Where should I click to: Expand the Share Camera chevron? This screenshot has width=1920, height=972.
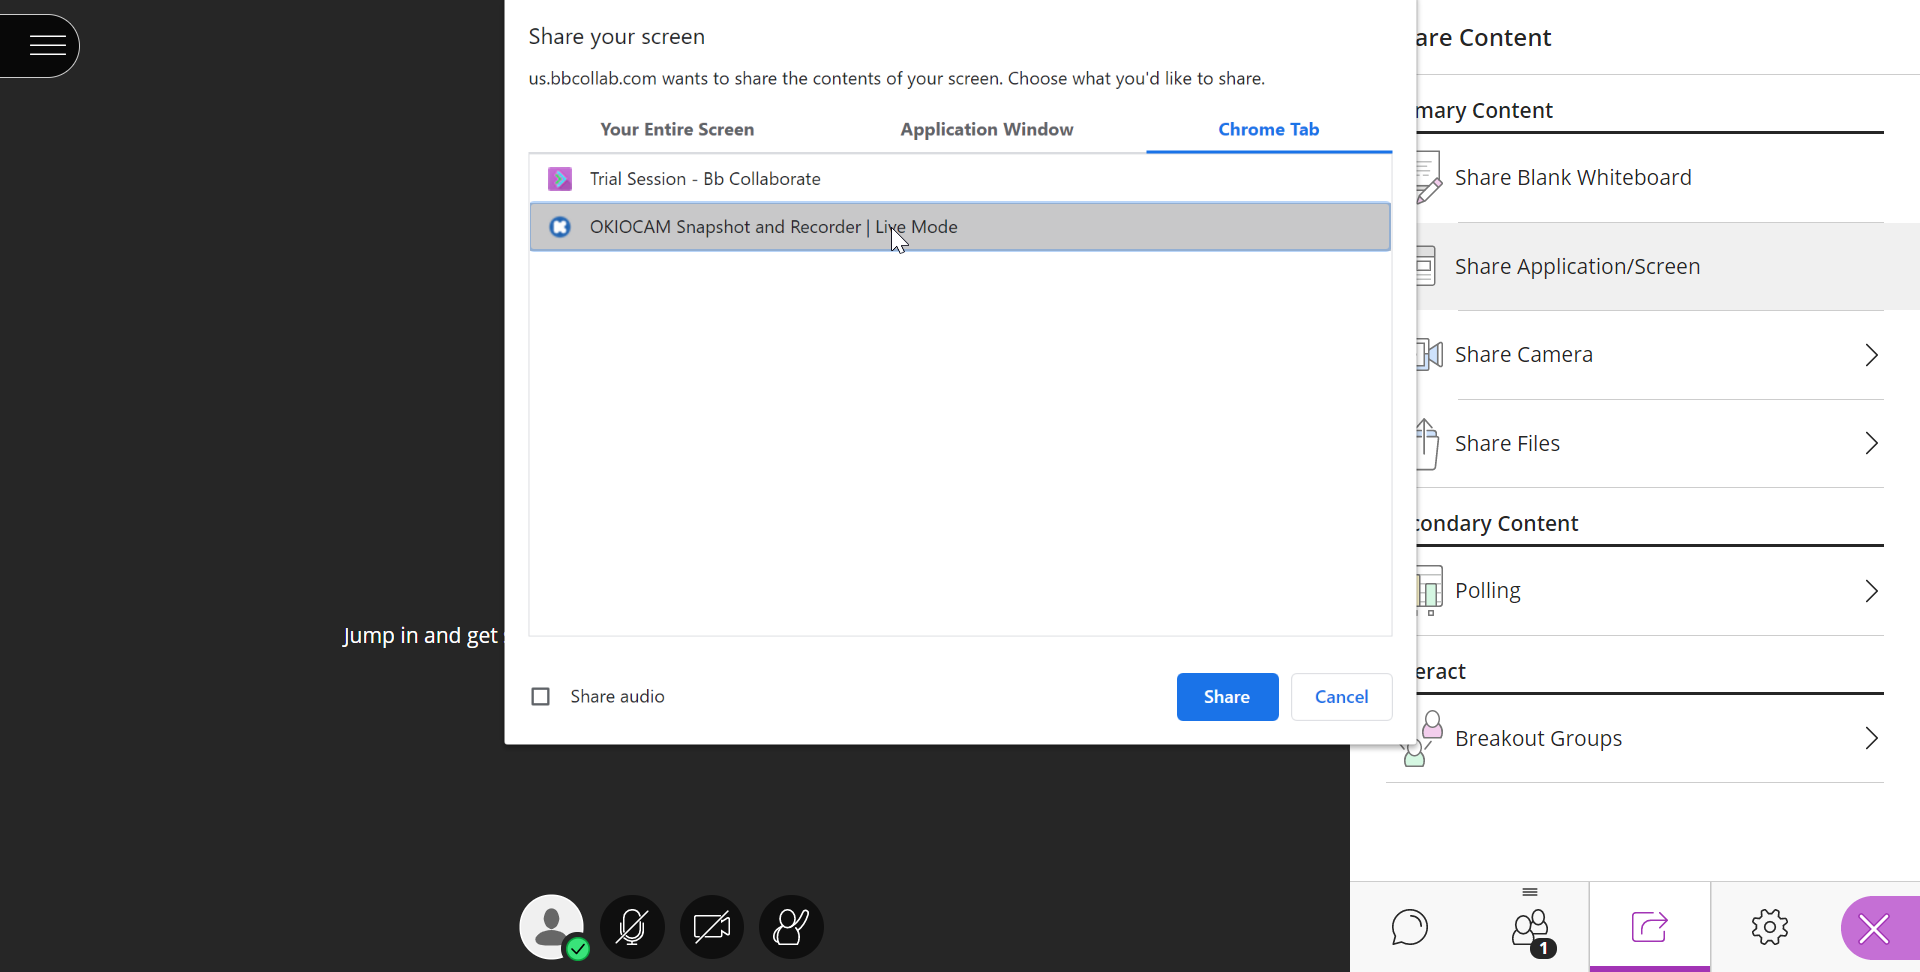click(x=1871, y=355)
